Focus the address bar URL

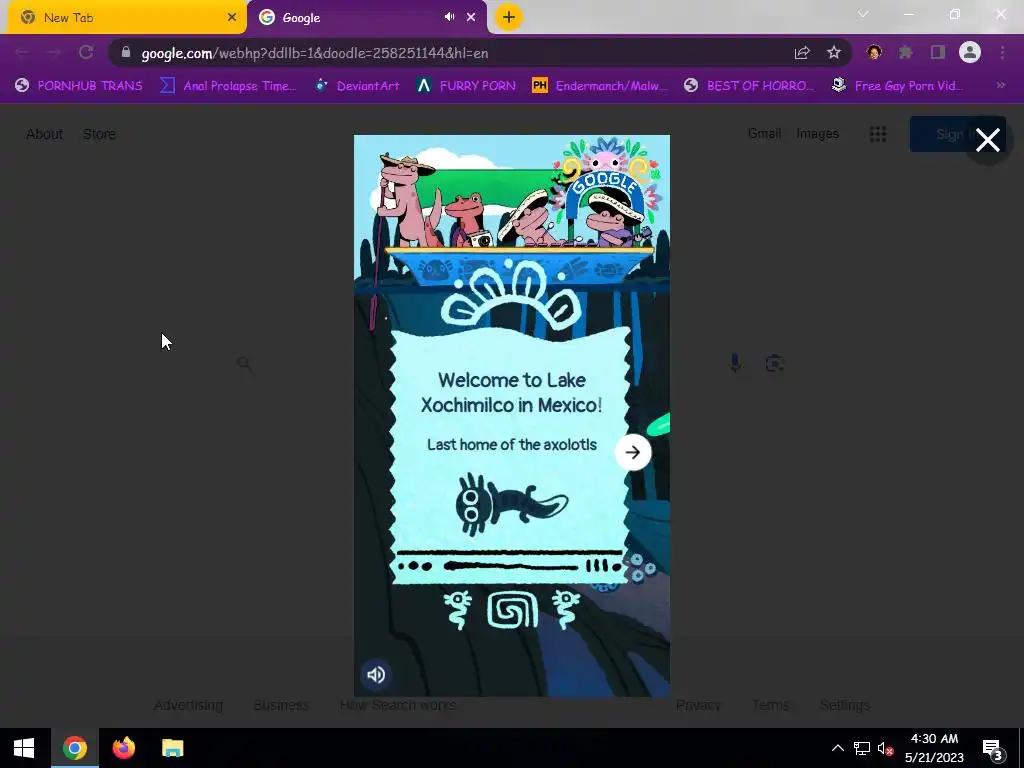click(x=315, y=53)
